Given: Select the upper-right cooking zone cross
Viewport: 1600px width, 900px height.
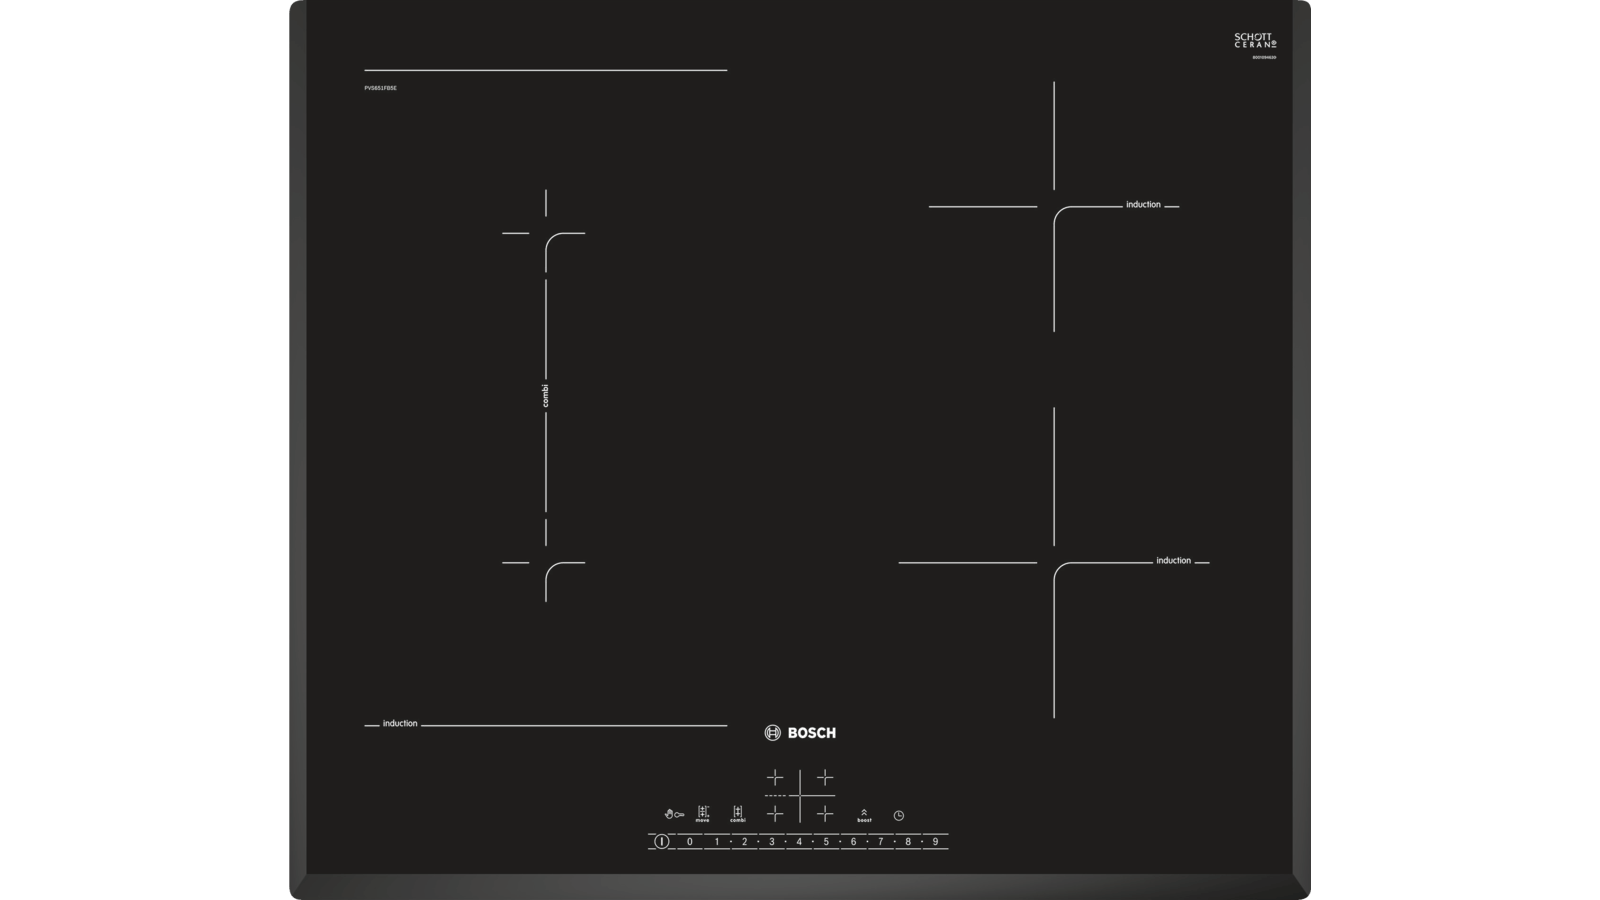Looking at the screenshot, I should tap(825, 777).
